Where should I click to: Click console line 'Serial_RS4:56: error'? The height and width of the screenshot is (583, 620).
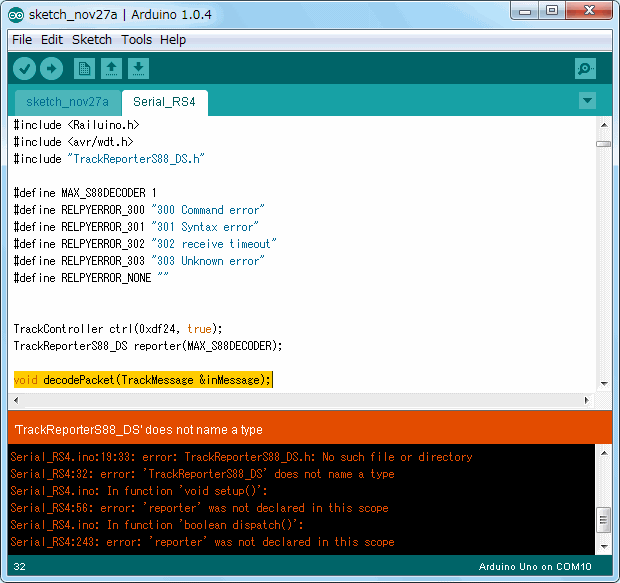coord(200,508)
